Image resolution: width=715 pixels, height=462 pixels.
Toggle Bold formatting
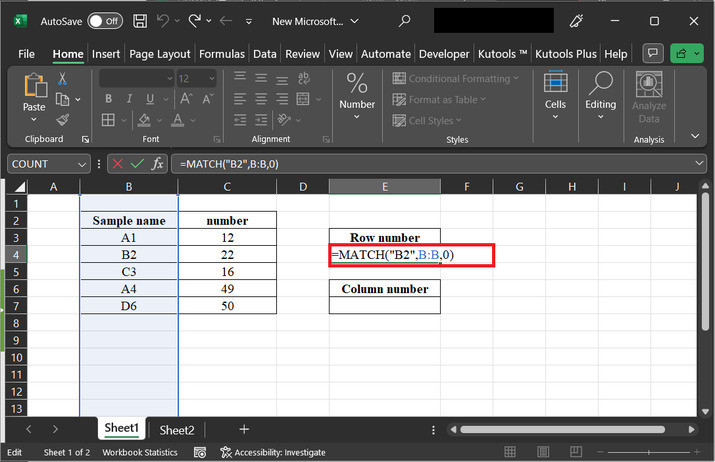tap(106, 99)
